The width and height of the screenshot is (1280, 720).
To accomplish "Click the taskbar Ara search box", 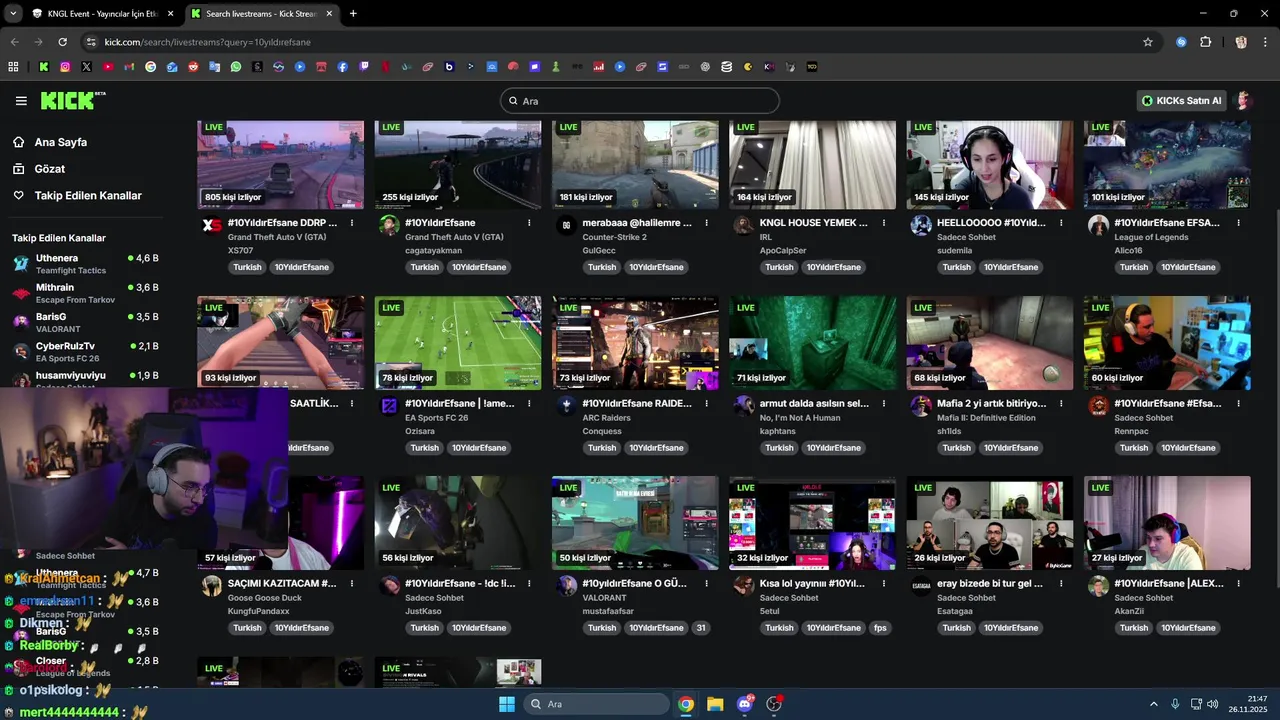I will pos(596,704).
